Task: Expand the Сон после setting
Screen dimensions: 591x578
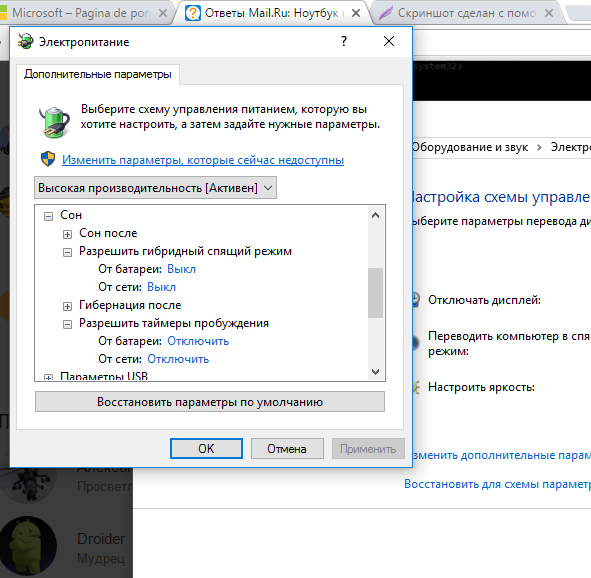Action: pyautogui.click(x=67, y=234)
